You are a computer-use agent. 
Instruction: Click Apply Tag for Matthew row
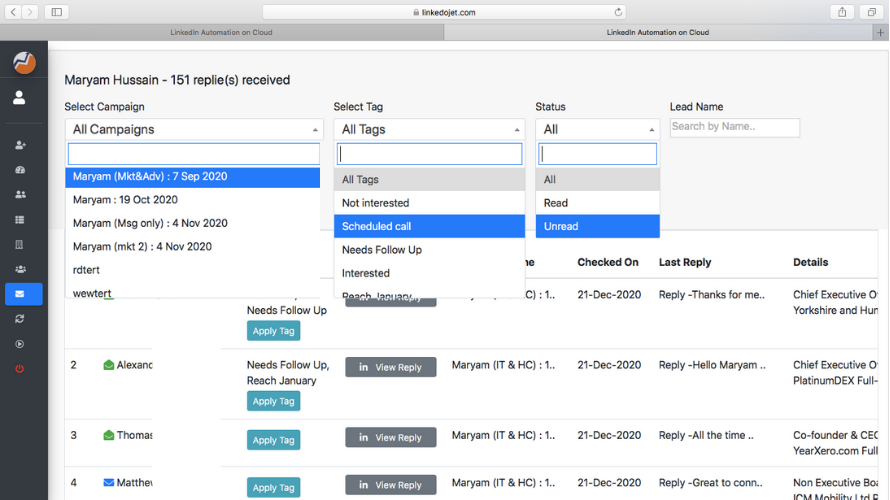pyautogui.click(x=274, y=488)
